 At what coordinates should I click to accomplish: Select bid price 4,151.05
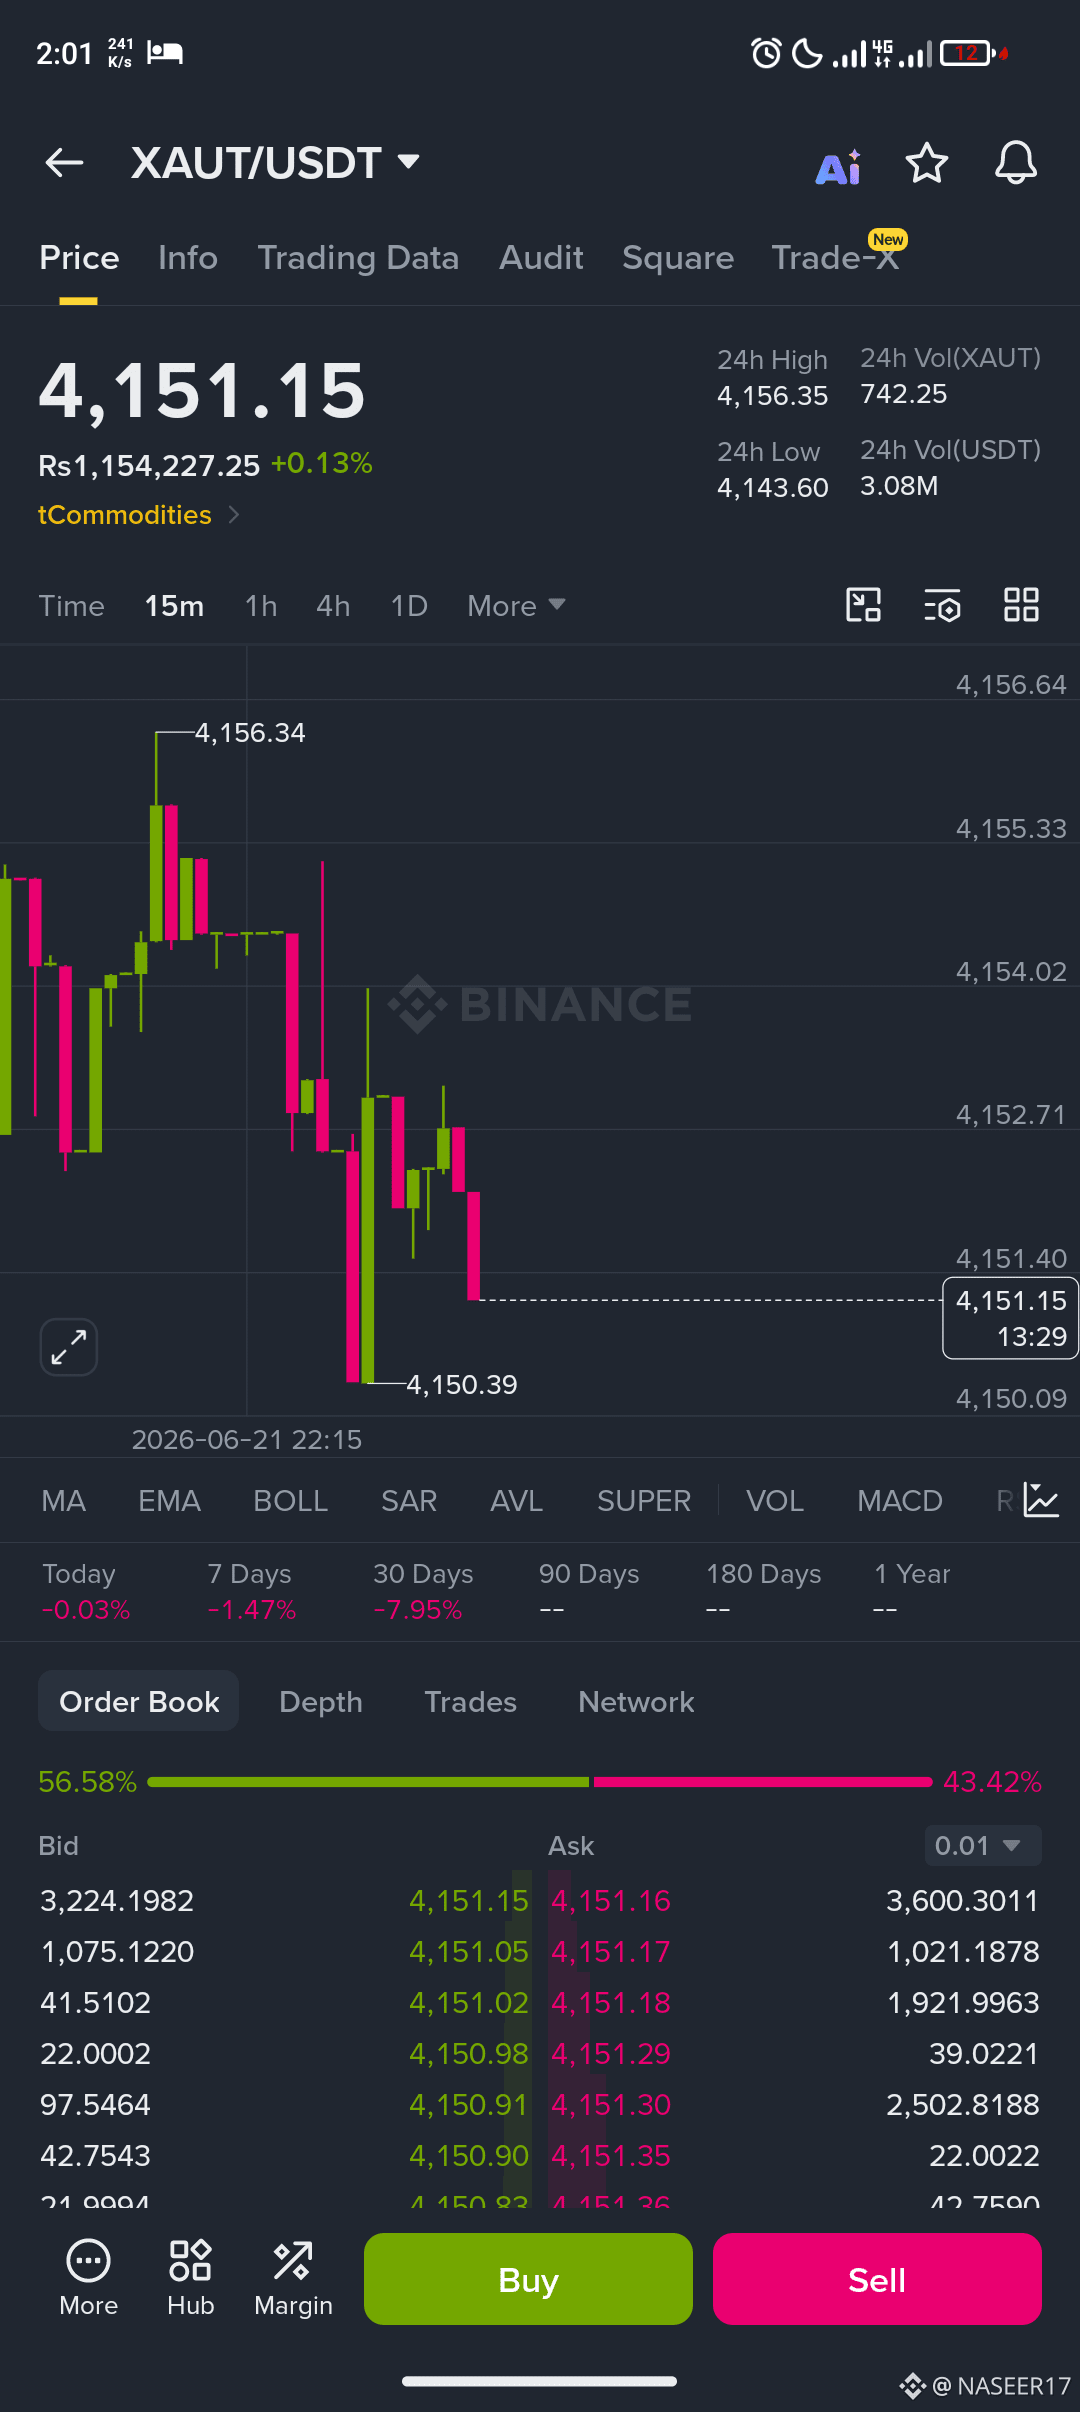pyautogui.click(x=468, y=1952)
